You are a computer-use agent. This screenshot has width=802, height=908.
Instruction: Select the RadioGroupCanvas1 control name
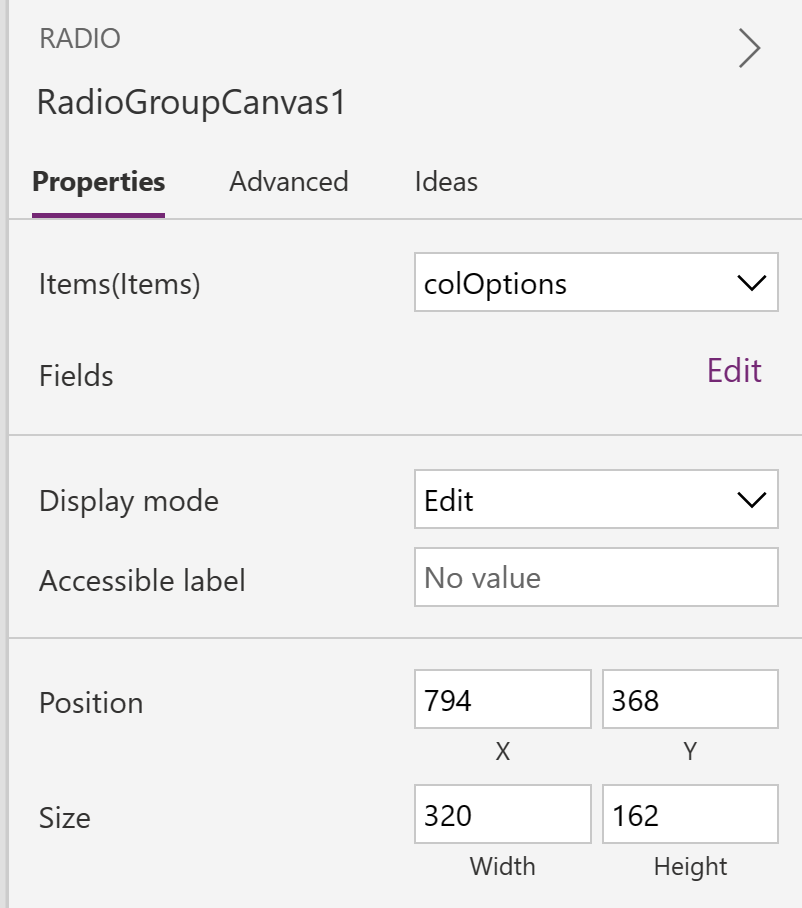click(191, 102)
